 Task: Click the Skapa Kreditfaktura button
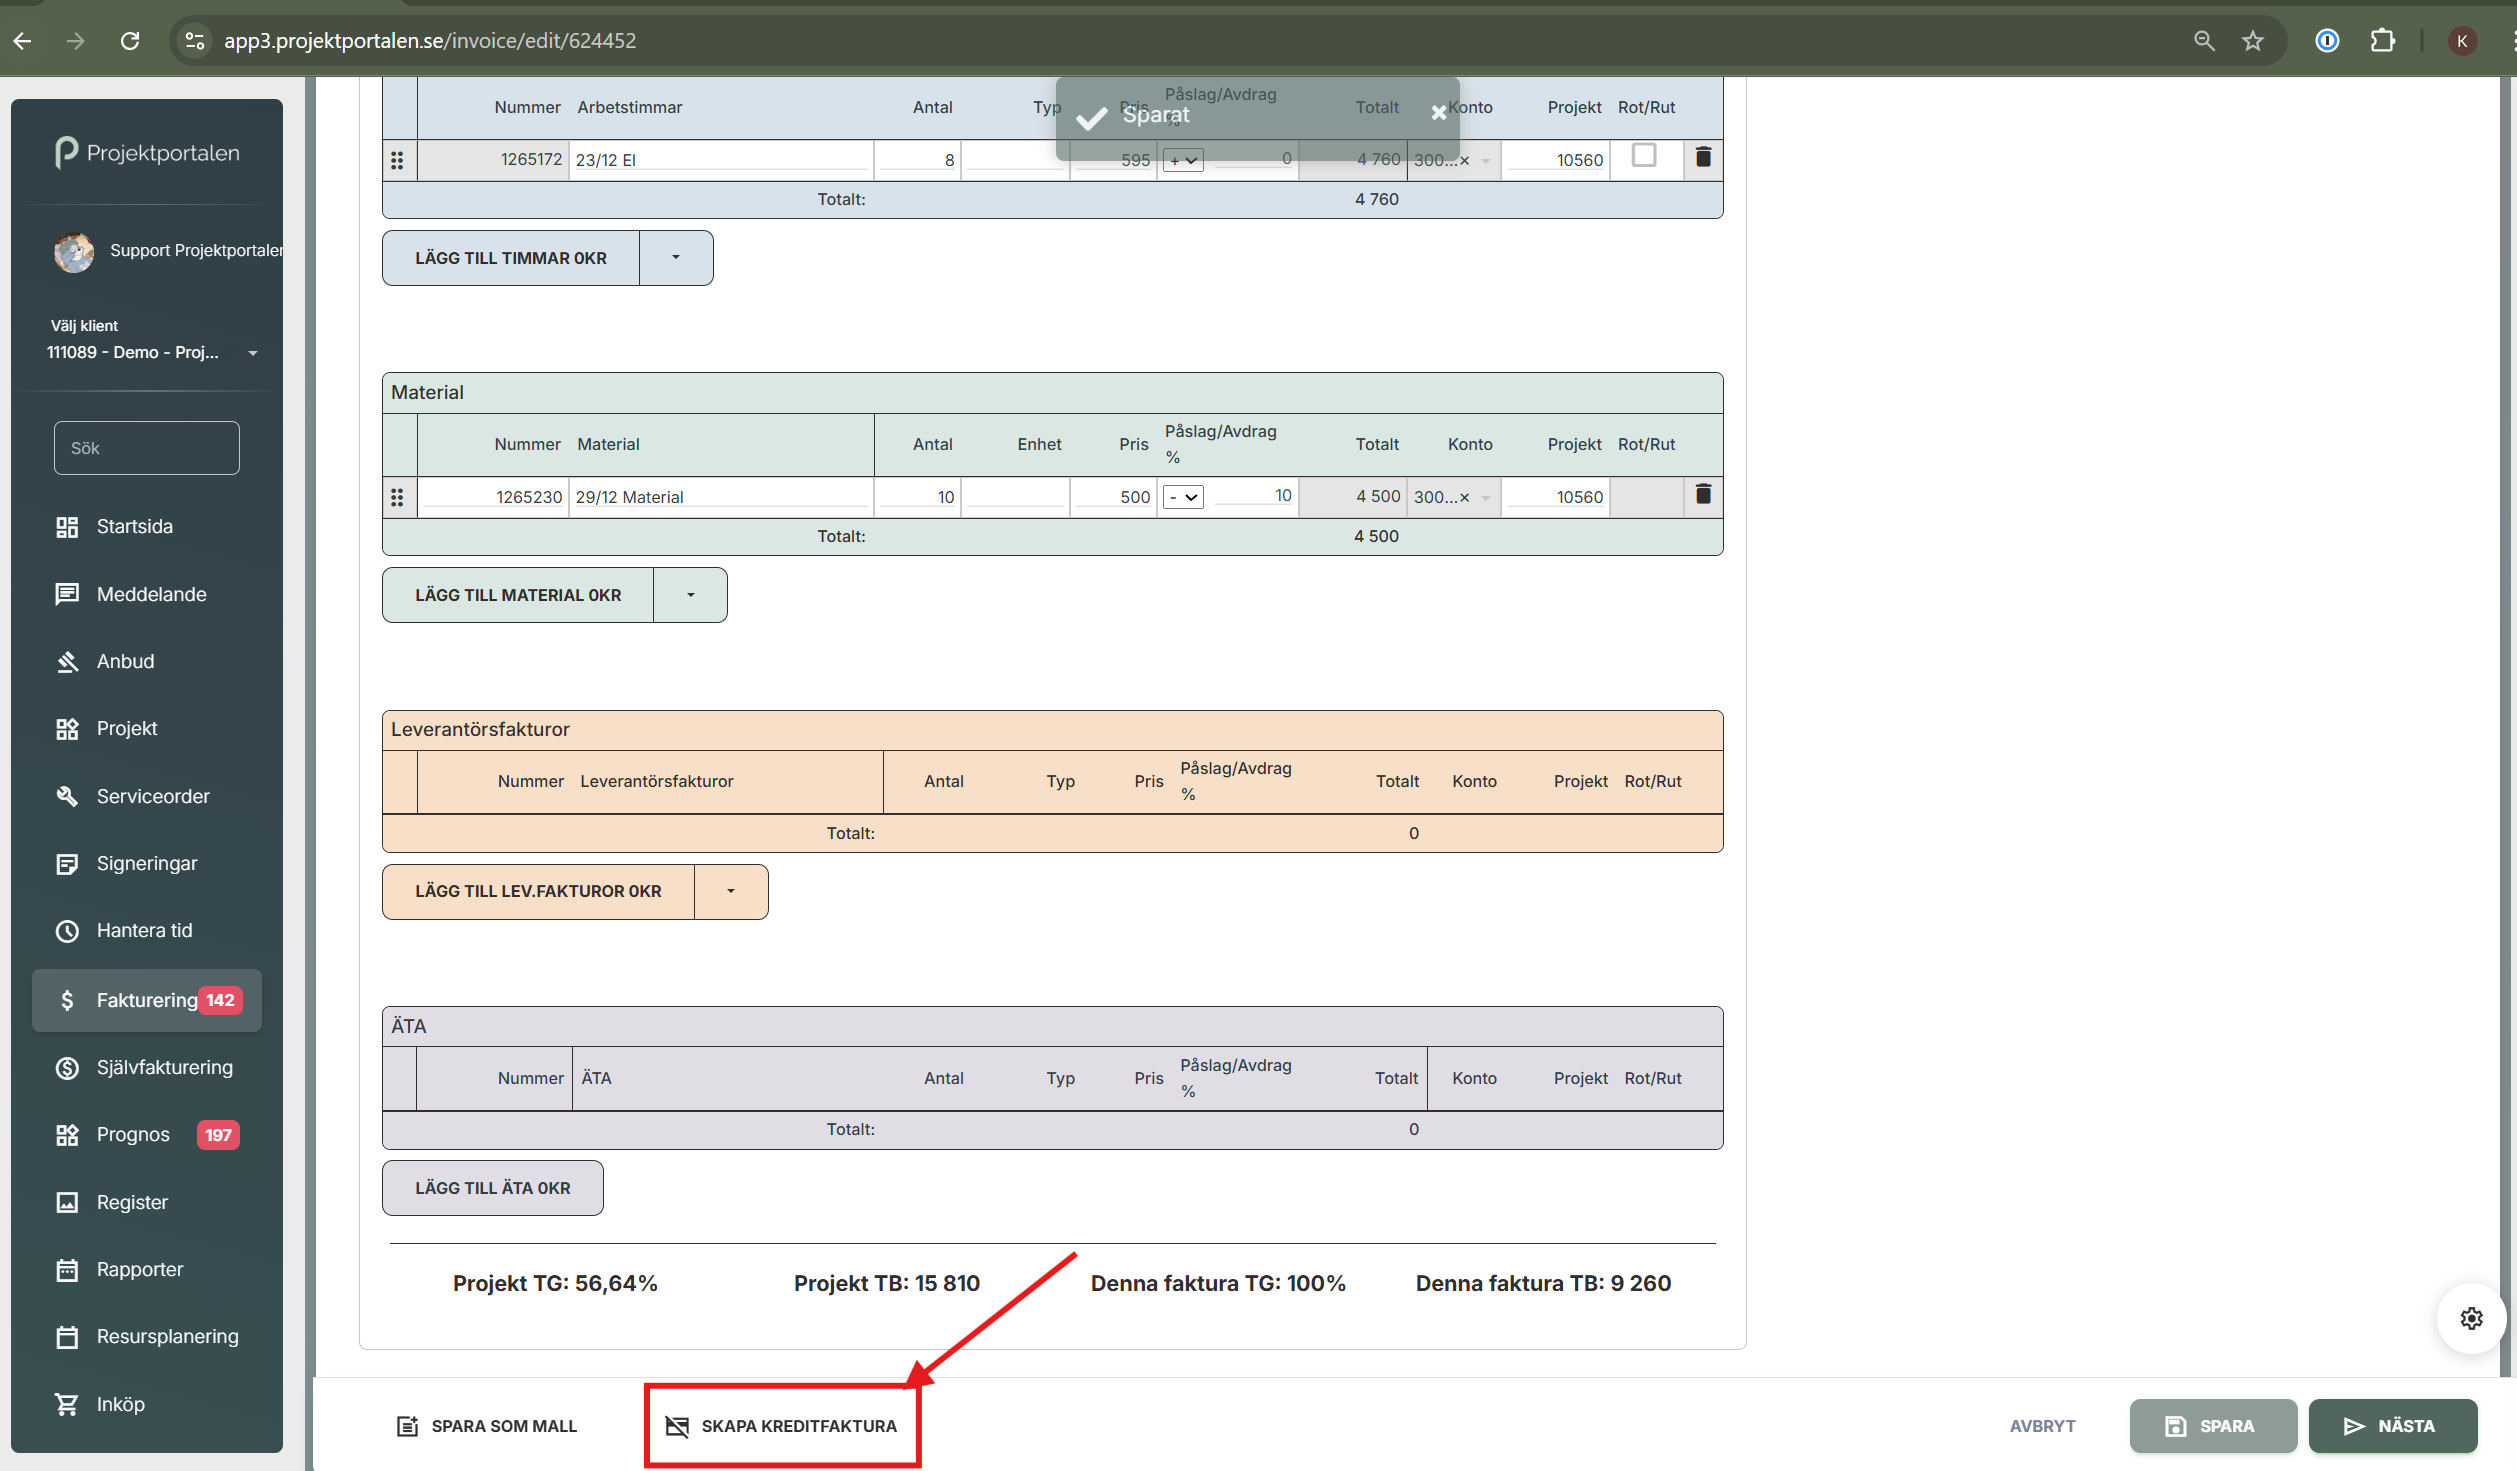coord(782,1426)
